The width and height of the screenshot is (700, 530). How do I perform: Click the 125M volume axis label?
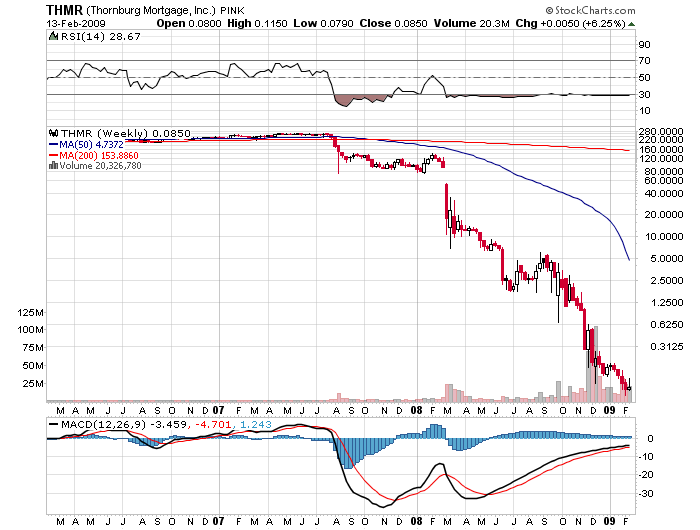[x=30, y=313]
